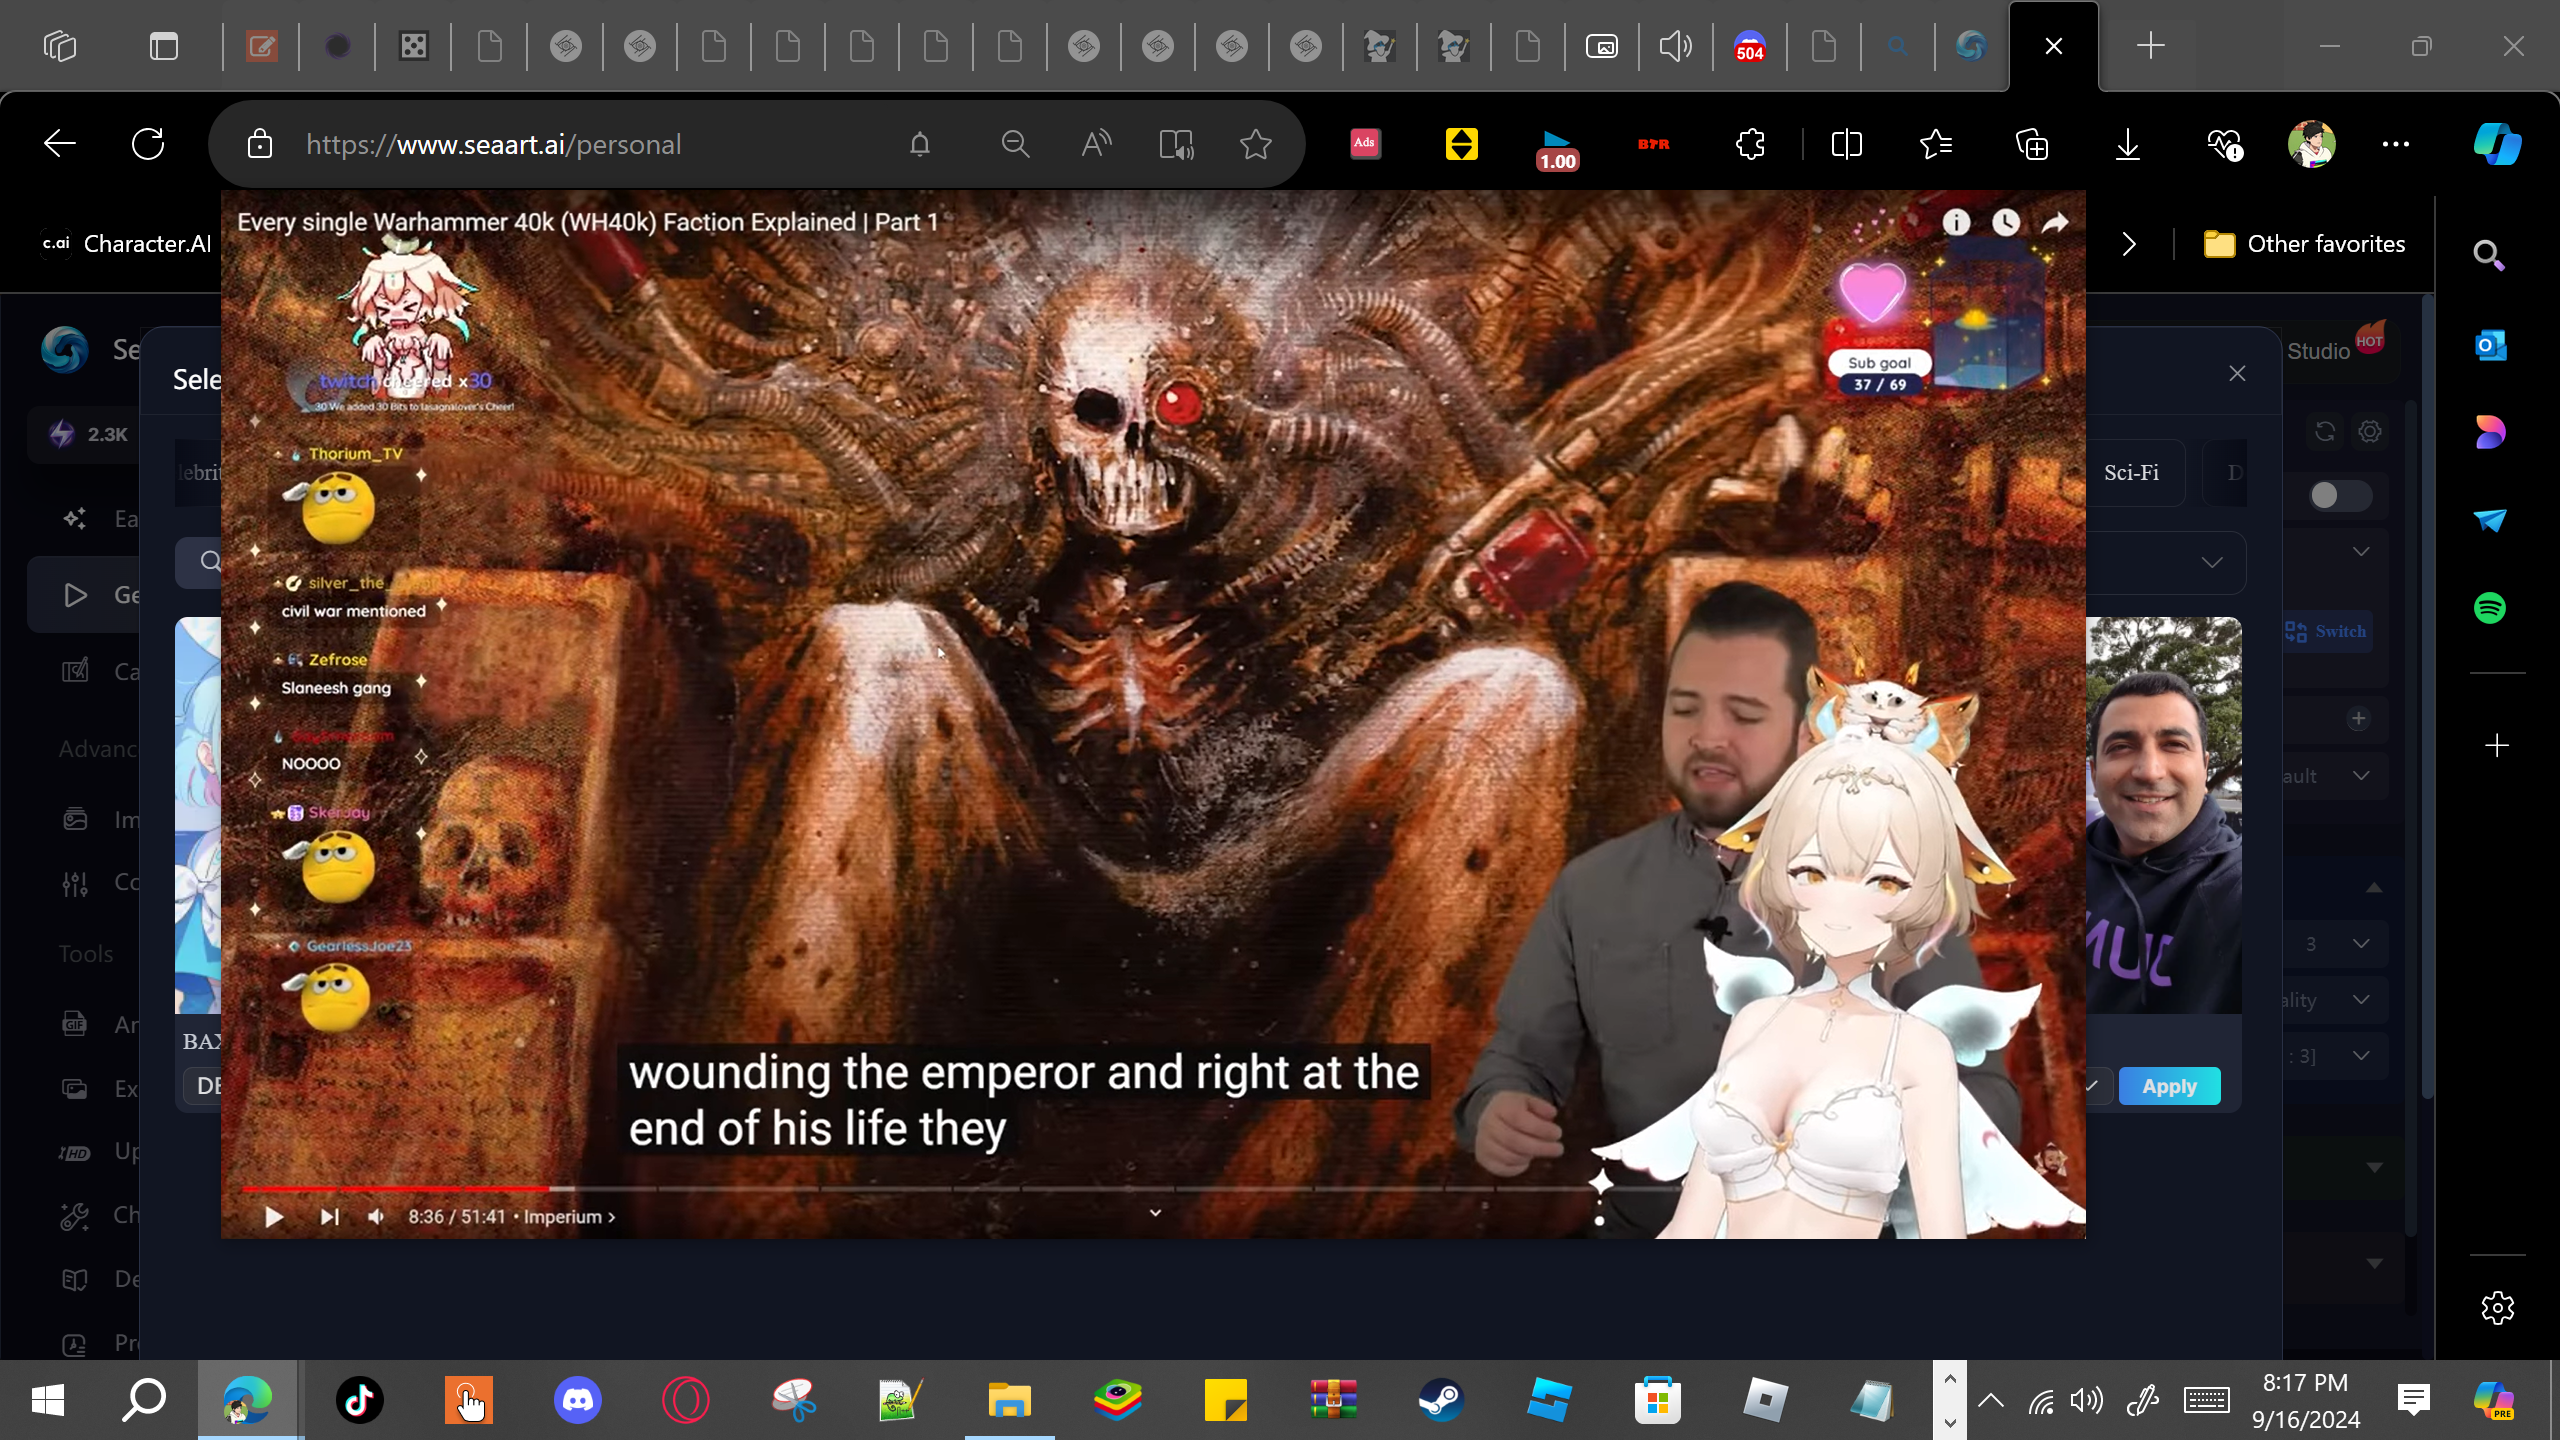Screen dimensions: 2560x1440
Task: Open the dropdown showing value 3
Action: tap(2335, 944)
